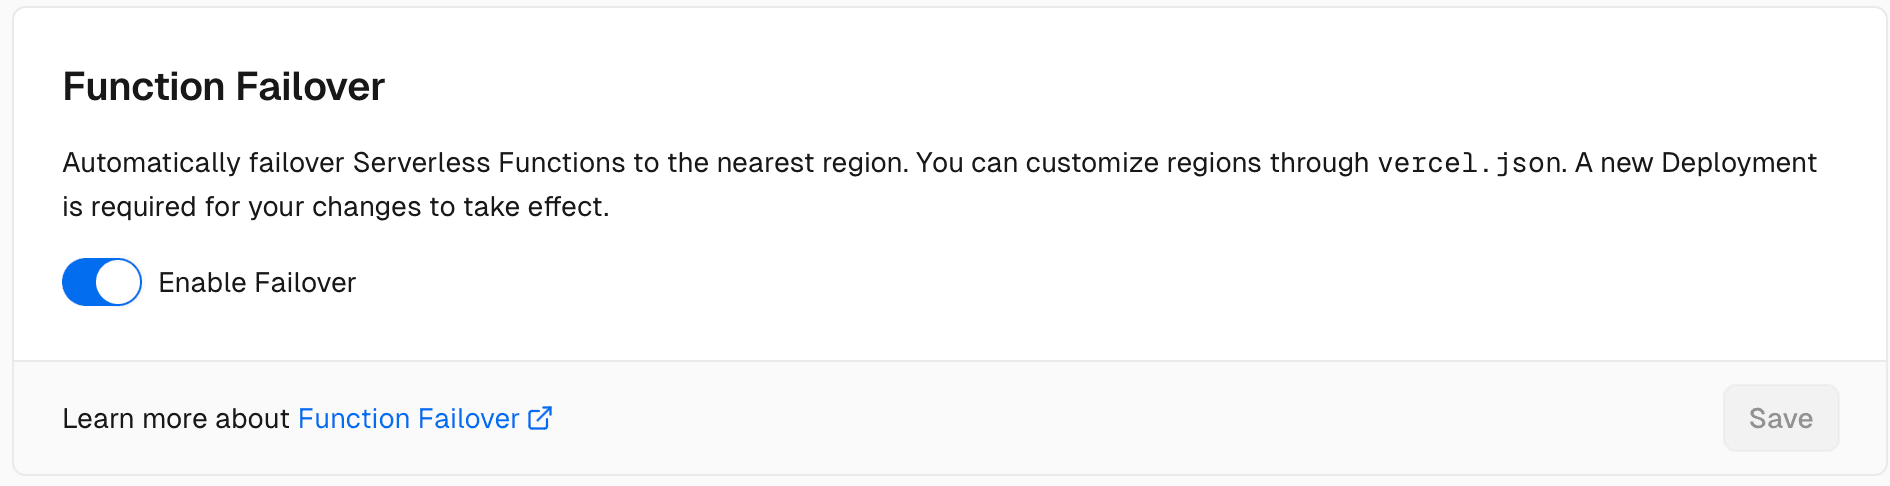Viewport: 1890px width, 486px height.
Task: Click the "Enable Failover" label text
Action: (257, 283)
